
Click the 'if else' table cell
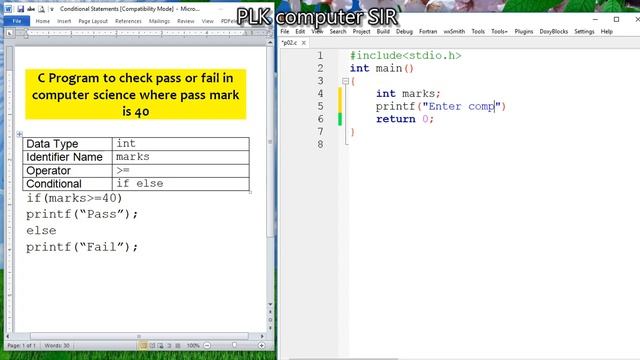[x=181, y=184]
